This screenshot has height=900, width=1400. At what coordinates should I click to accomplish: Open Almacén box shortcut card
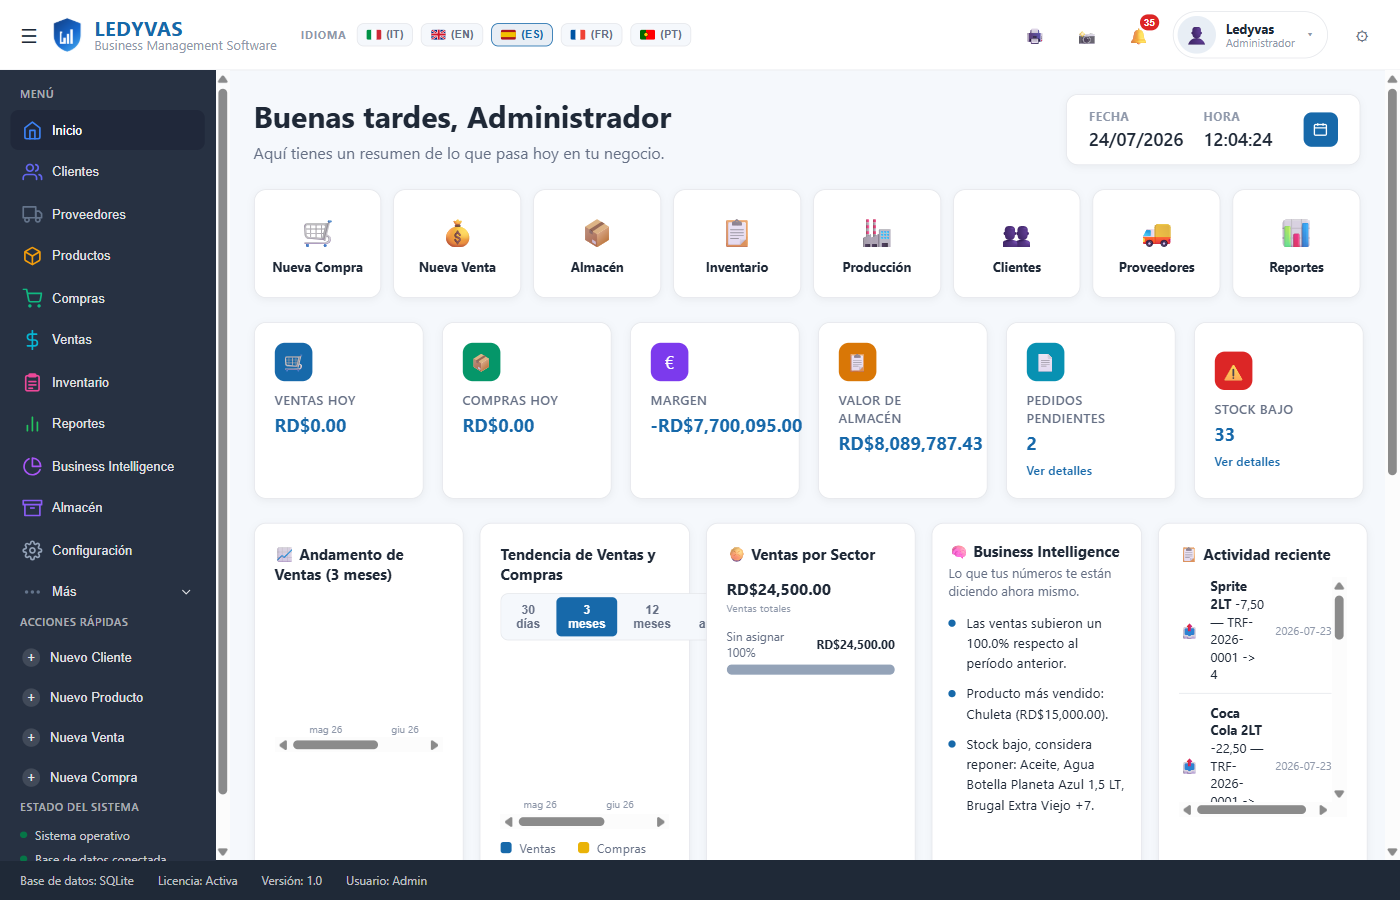[597, 244]
